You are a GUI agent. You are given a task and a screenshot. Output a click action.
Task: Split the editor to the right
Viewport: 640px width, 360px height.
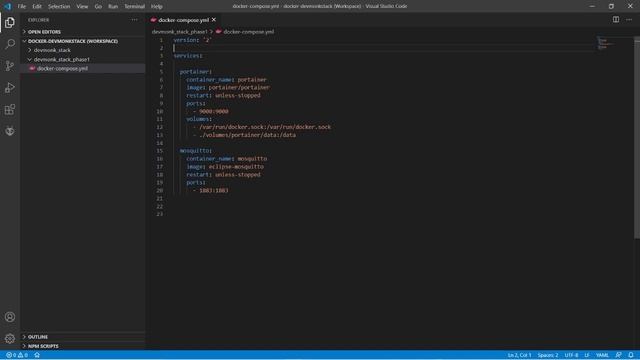coord(616,20)
